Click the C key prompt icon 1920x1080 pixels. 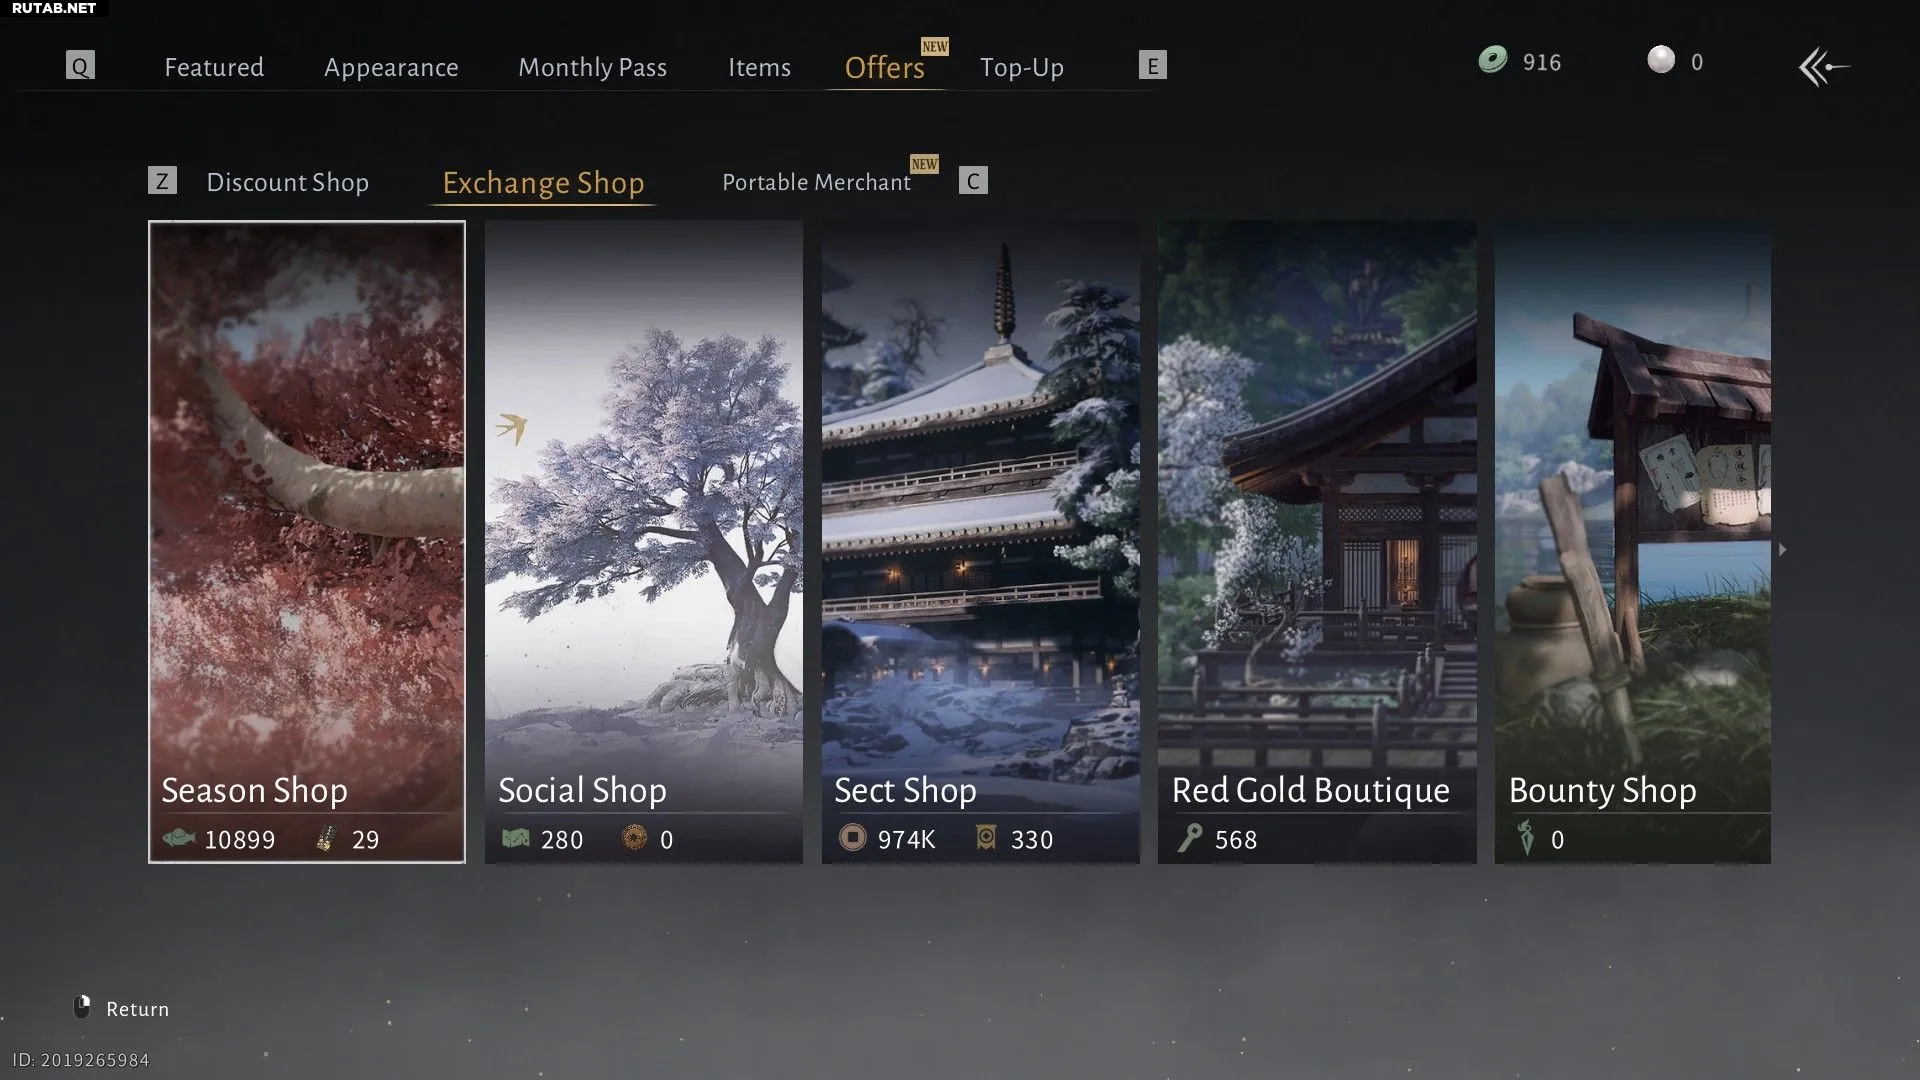[x=973, y=181]
